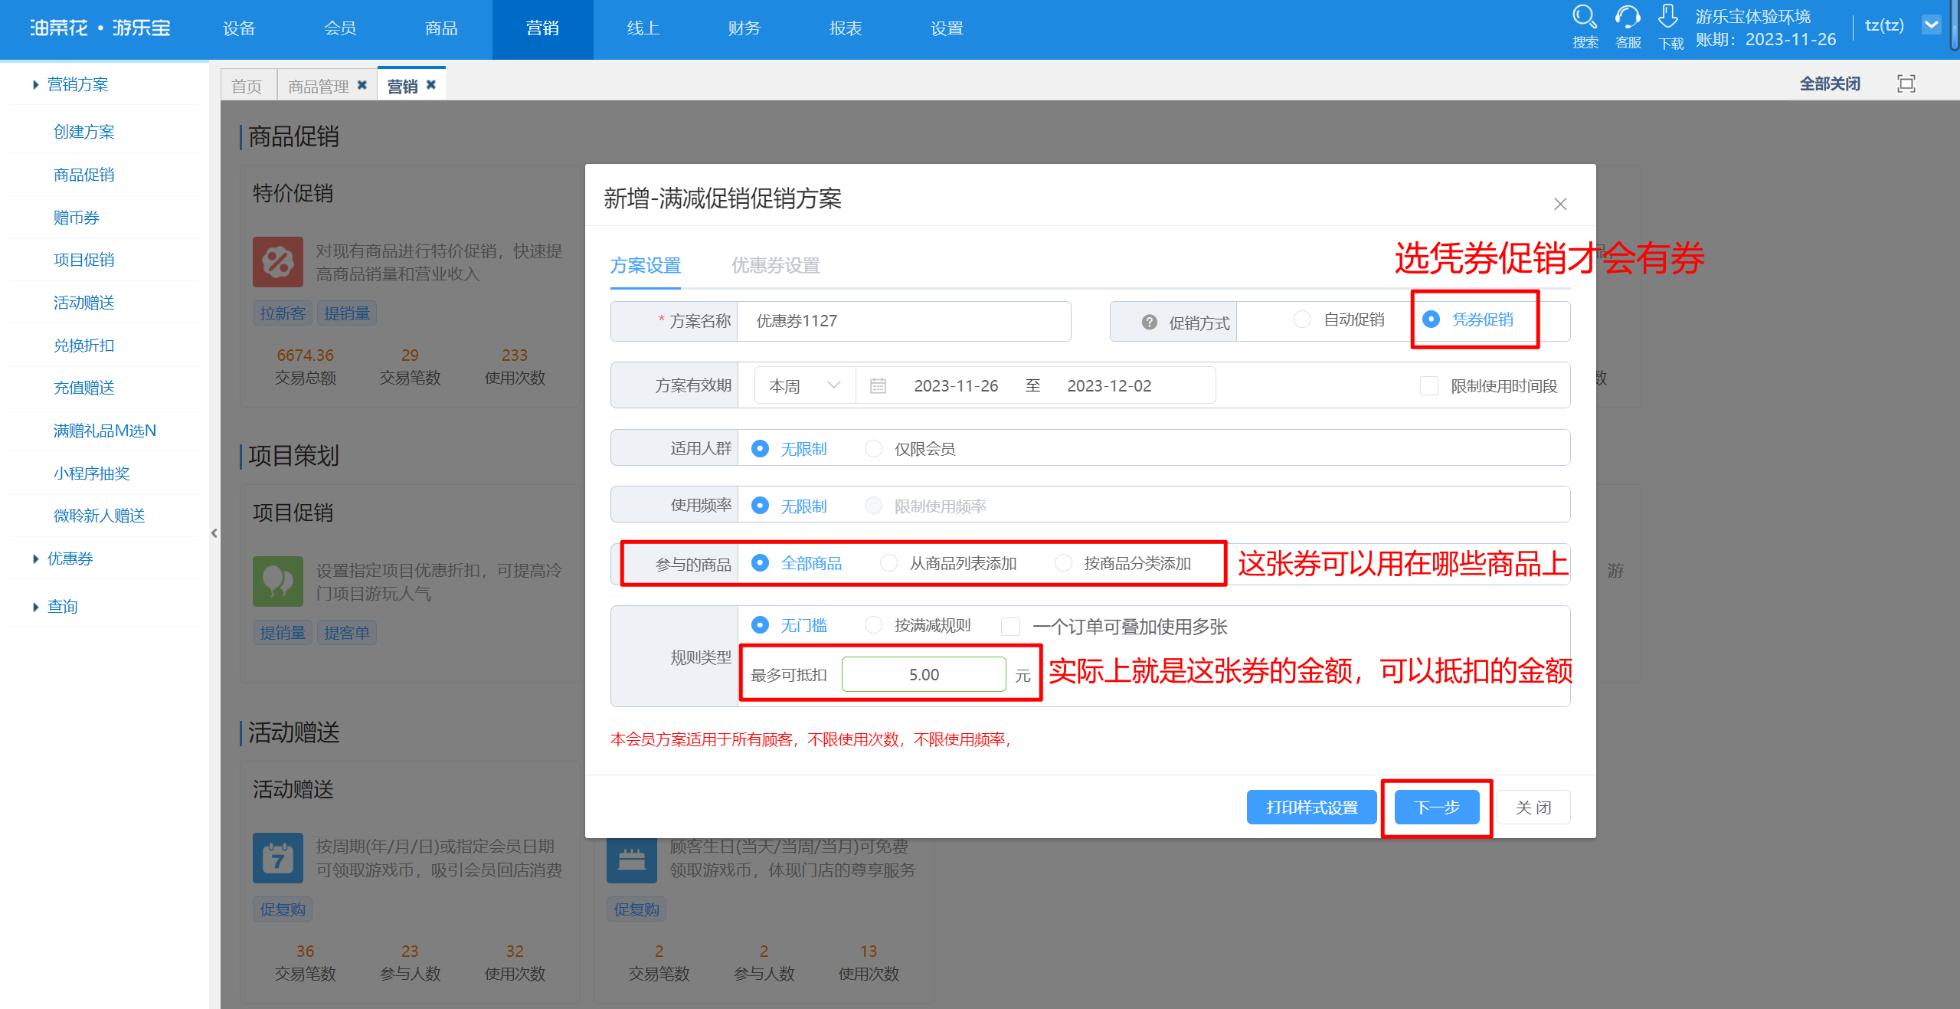Open 小程序抽奖 in sidebar
1960x1009 pixels.
[91, 473]
